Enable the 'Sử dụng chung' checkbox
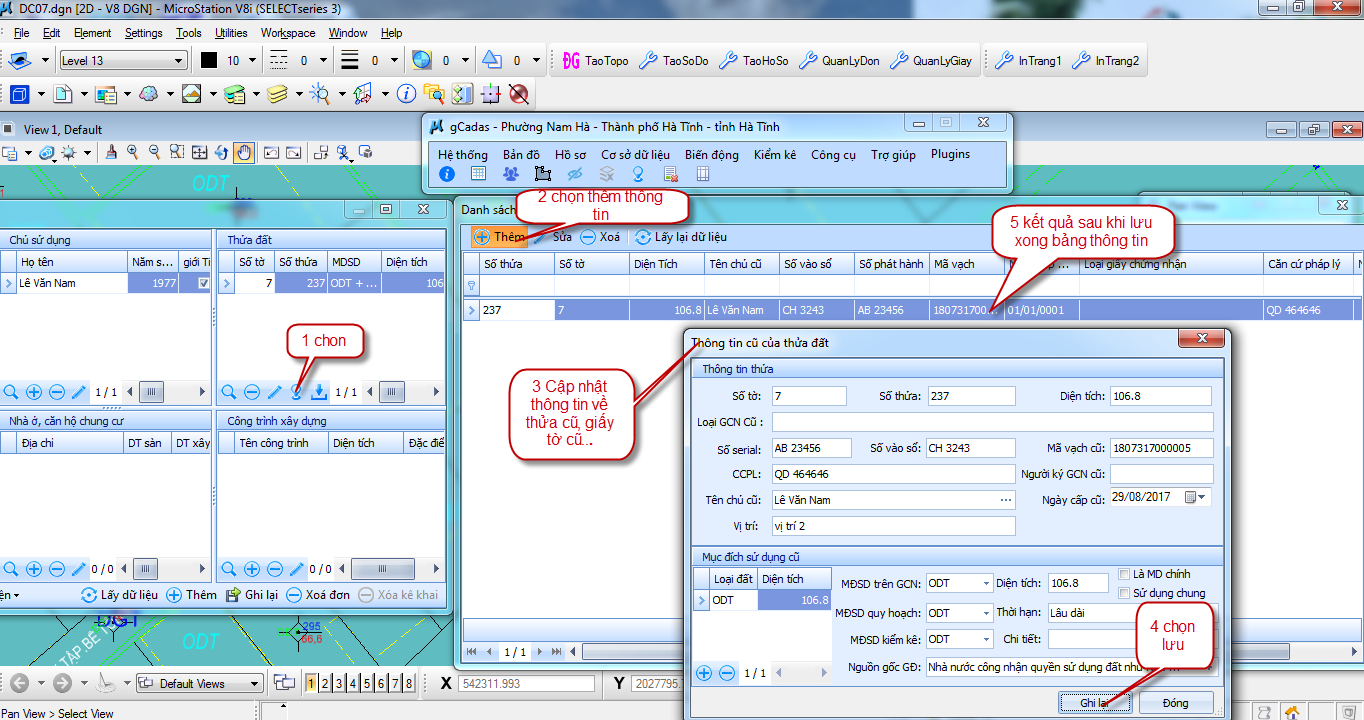Viewport: 1364px width, 720px height. [x=1125, y=593]
